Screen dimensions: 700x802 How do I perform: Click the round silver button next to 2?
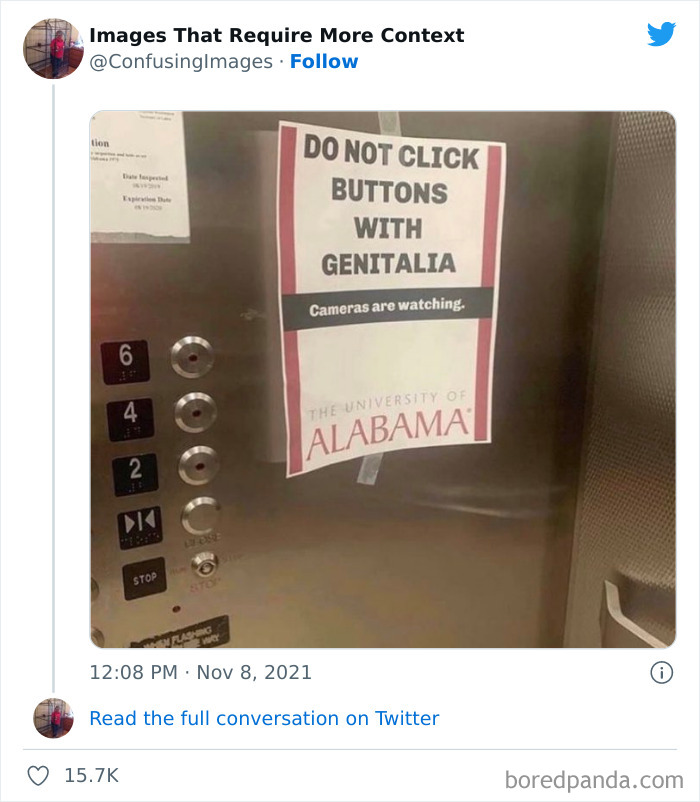199,465
